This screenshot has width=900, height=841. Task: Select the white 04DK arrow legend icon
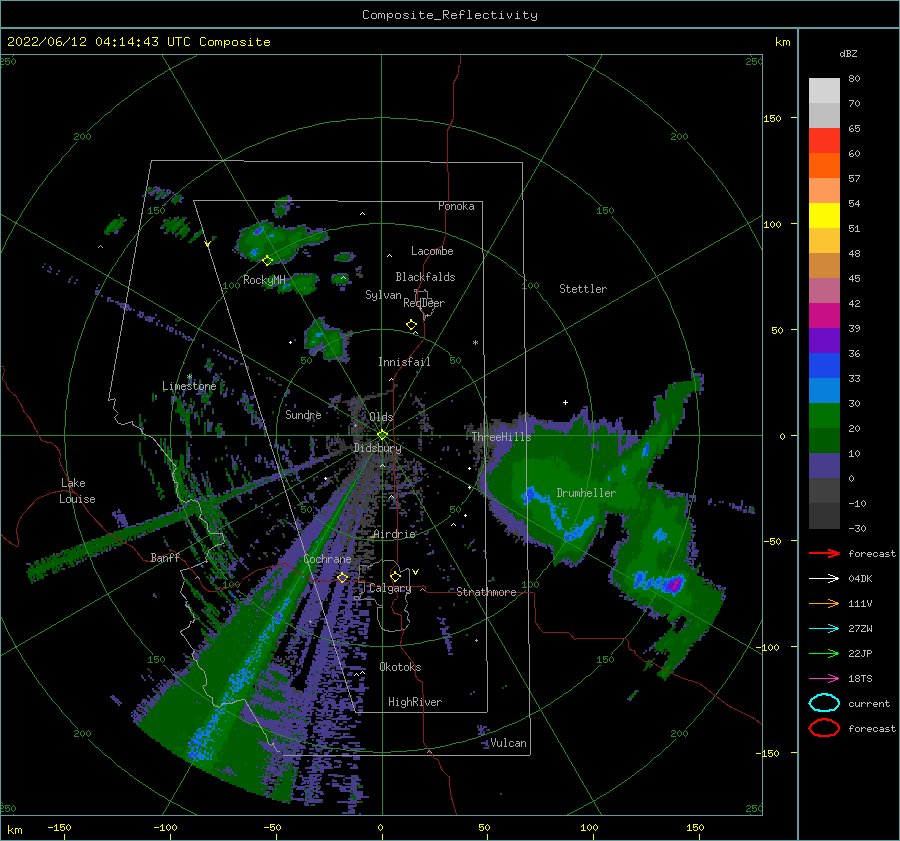click(x=824, y=578)
